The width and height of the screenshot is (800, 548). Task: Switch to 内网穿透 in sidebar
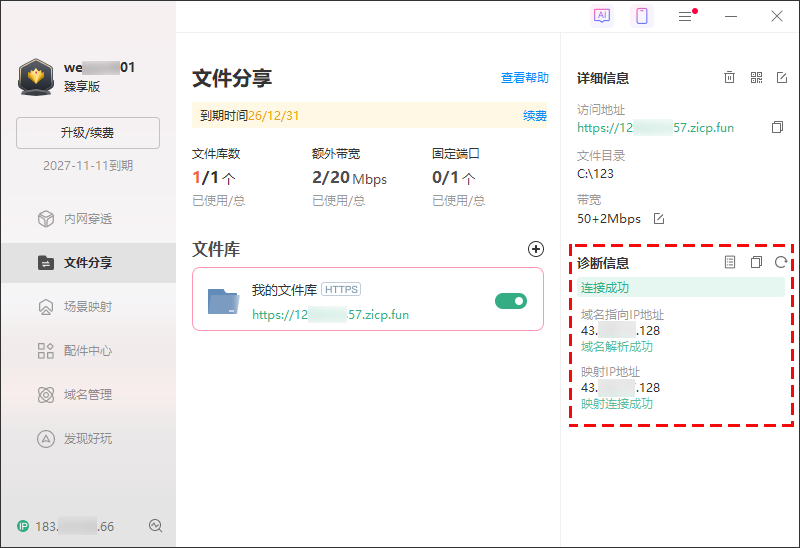click(x=88, y=219)
